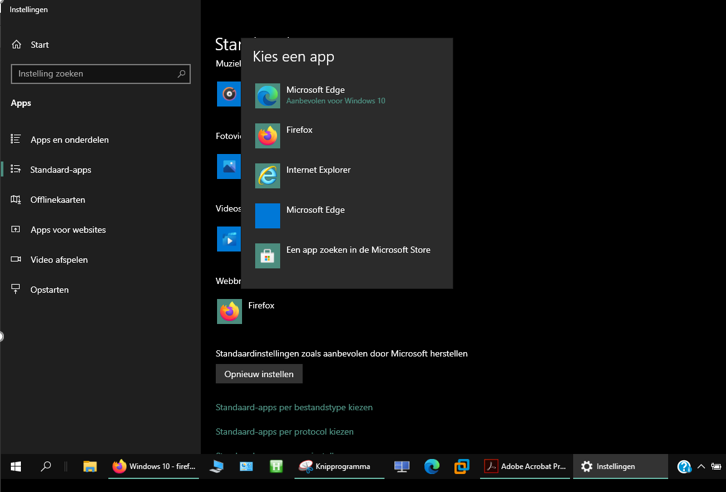Click the Edge icon in the taskbar
726x492 pixels.
432,467
